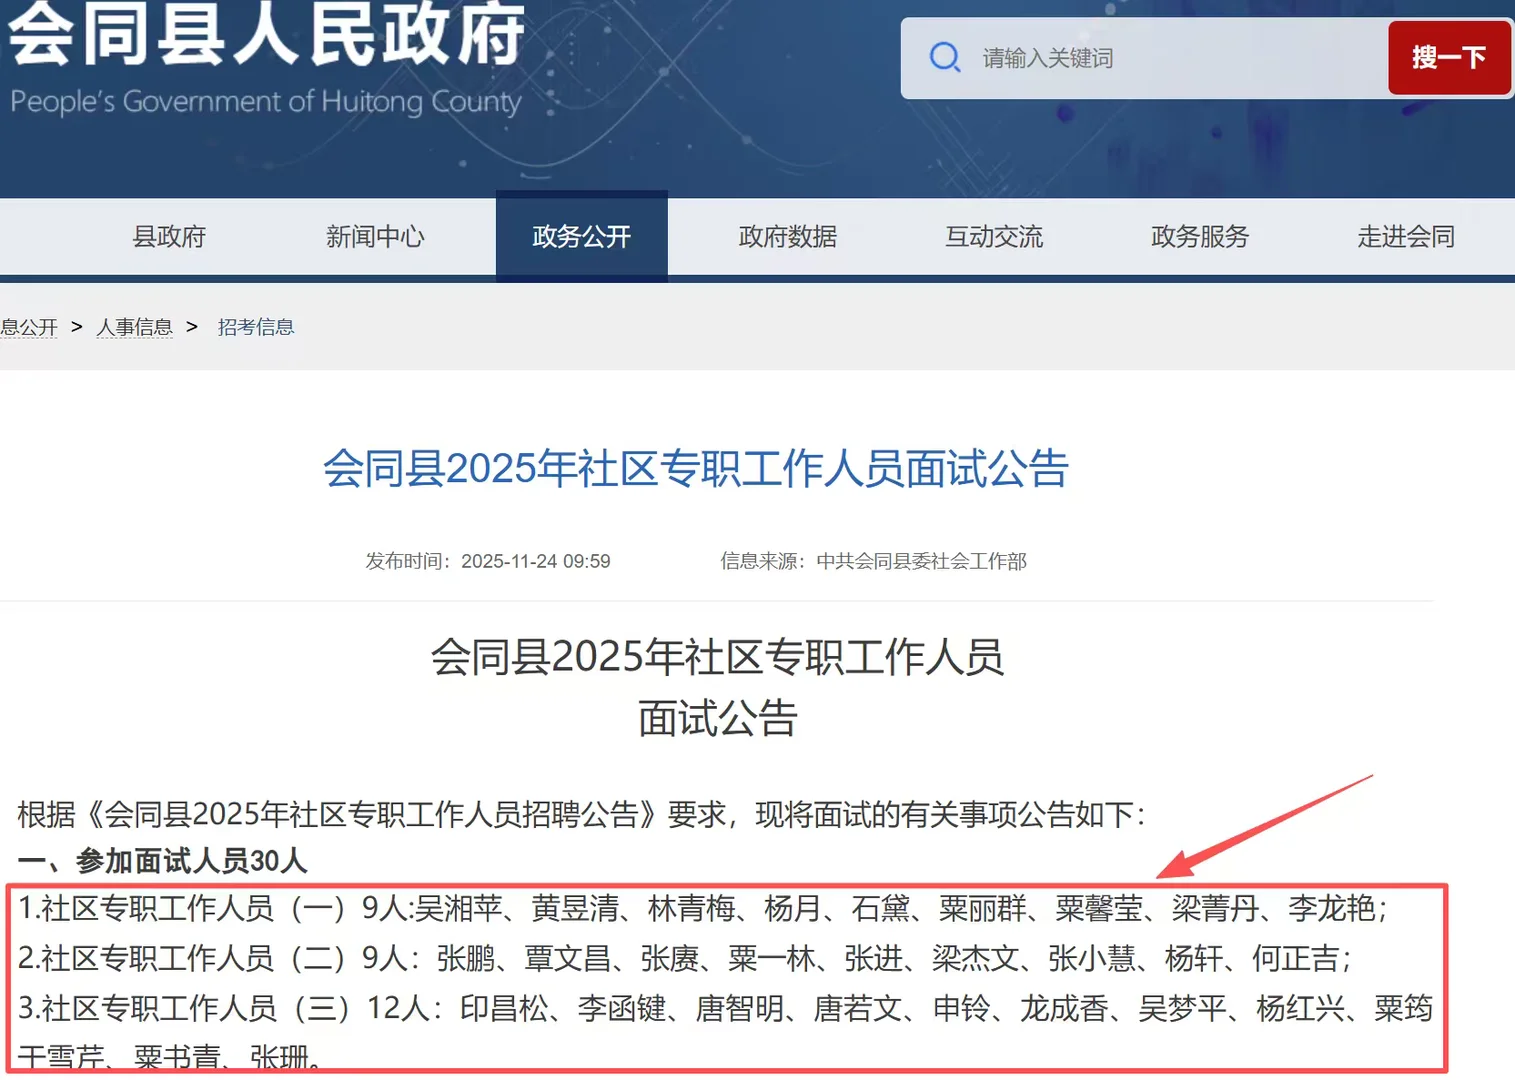Open the 信息公开 breadcrumb link
Viewport: 1515px width, 1080px height.
29,327
